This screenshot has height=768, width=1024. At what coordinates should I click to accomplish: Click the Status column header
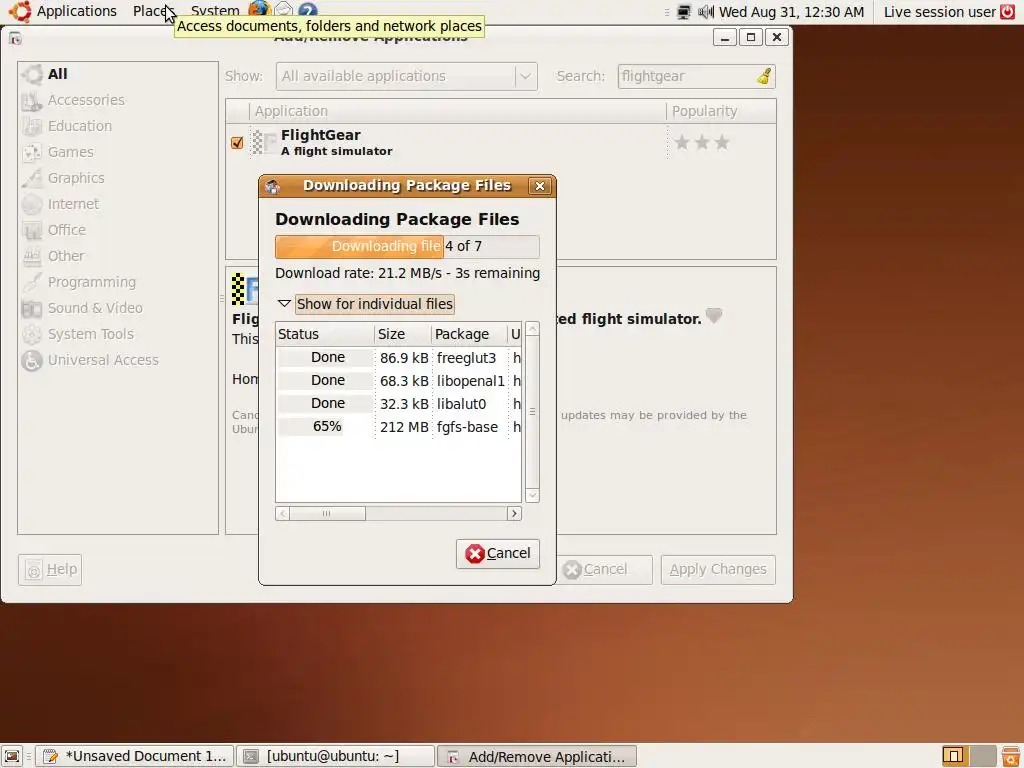click(x=325, y=334)
